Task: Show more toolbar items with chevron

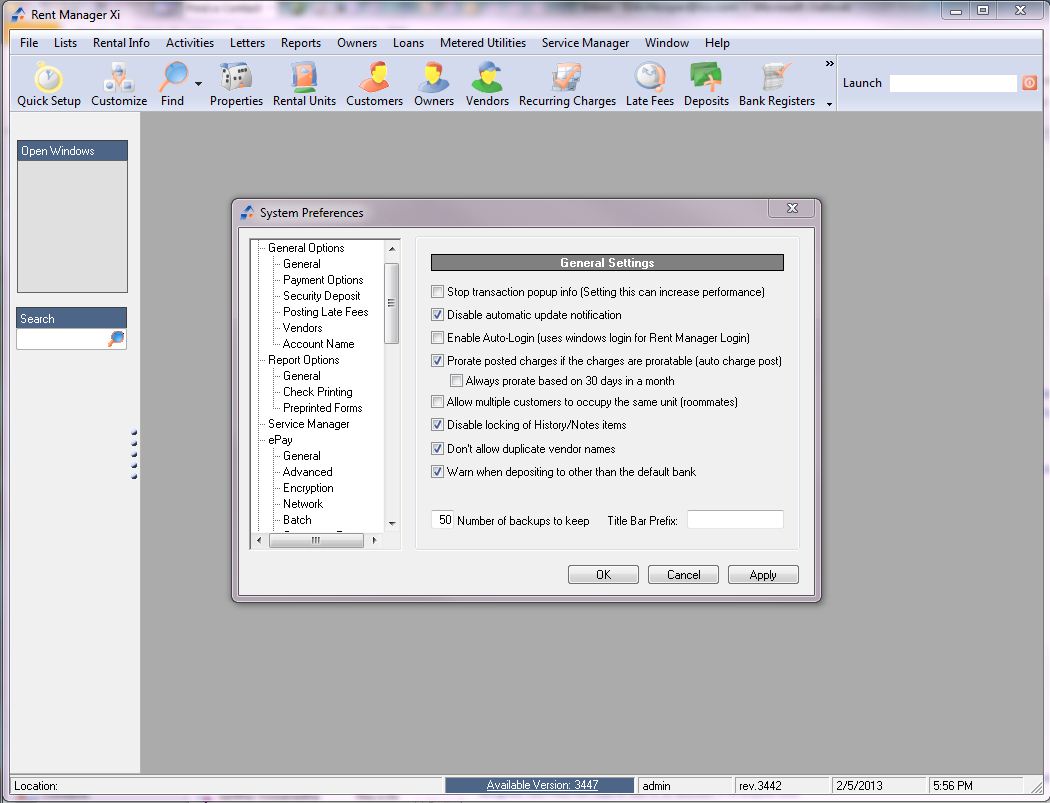Action: [829, 64]
